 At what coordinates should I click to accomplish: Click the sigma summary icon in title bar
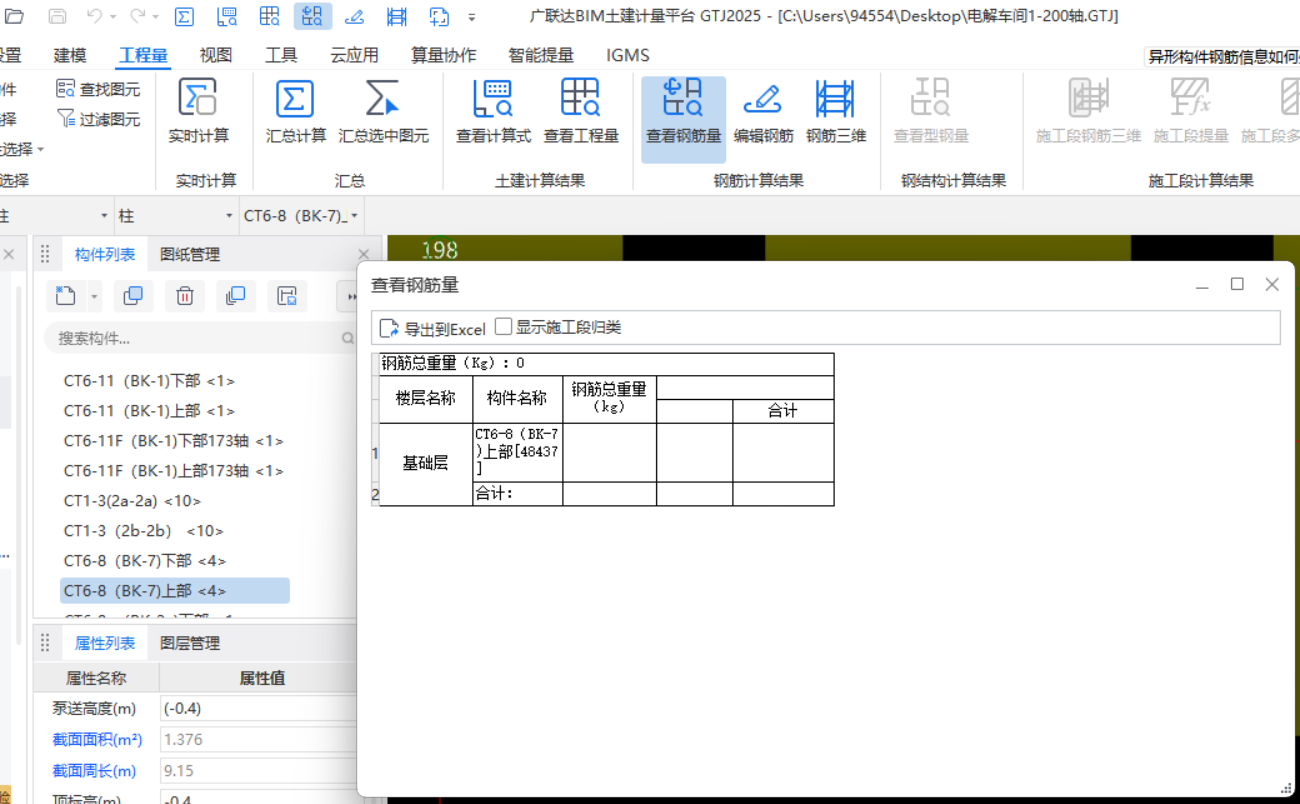pos(184,16)
